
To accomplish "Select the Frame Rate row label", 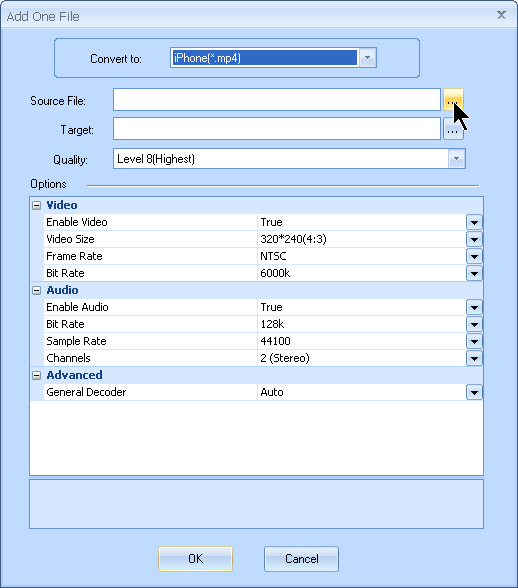I will coord(74,256).
